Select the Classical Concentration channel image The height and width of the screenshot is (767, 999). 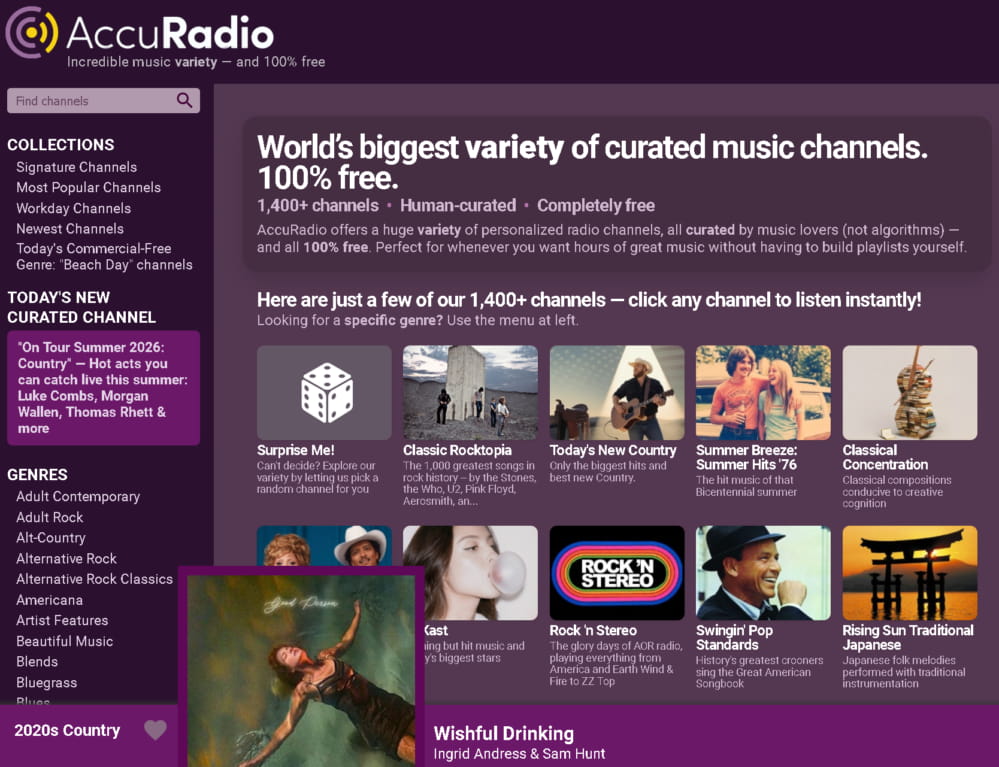pyautogui.click(x=910, y=392)
